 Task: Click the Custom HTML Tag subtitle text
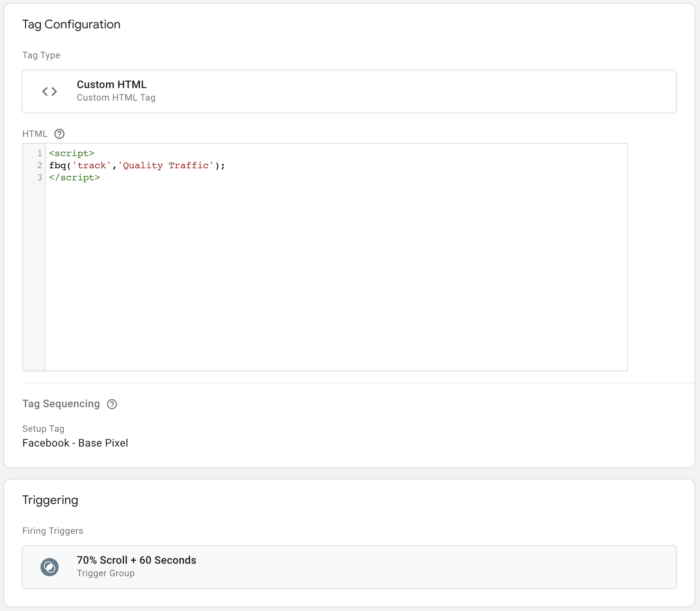click(116, 98)
